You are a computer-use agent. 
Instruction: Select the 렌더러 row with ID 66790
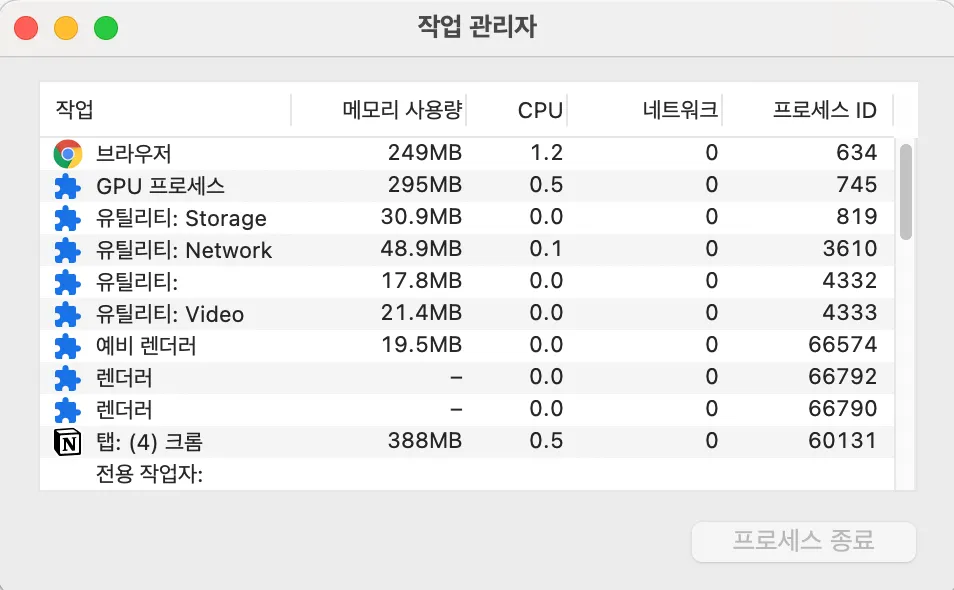click(400, 409)
